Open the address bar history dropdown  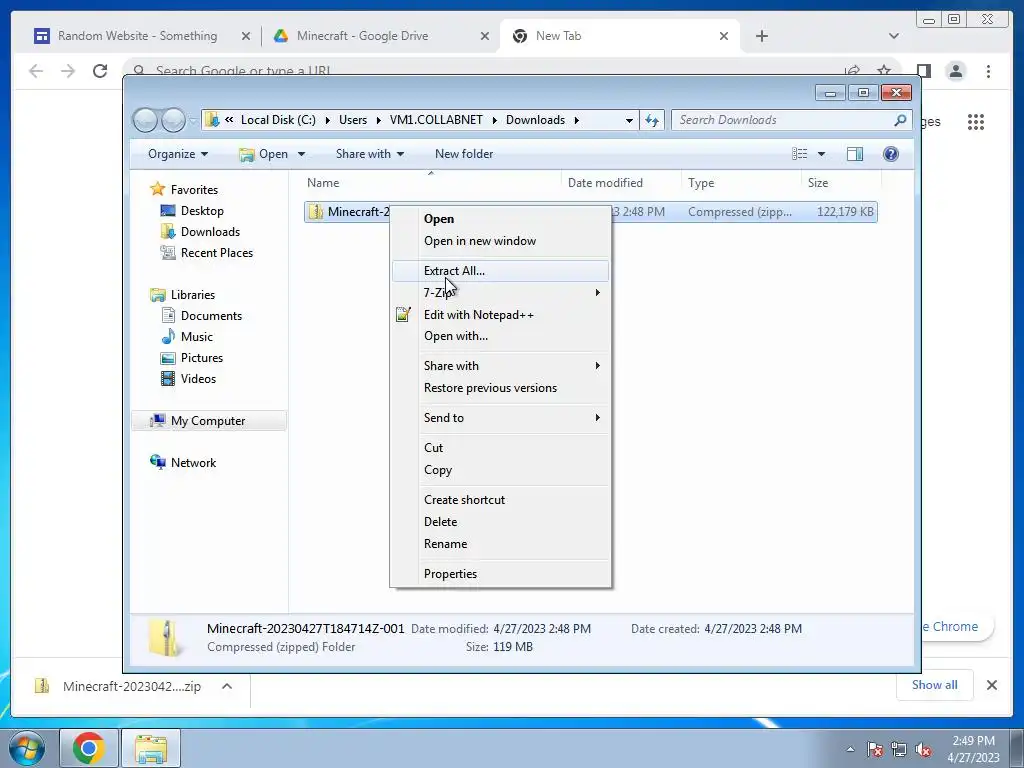pyautogui.click(x=629, y=120)
